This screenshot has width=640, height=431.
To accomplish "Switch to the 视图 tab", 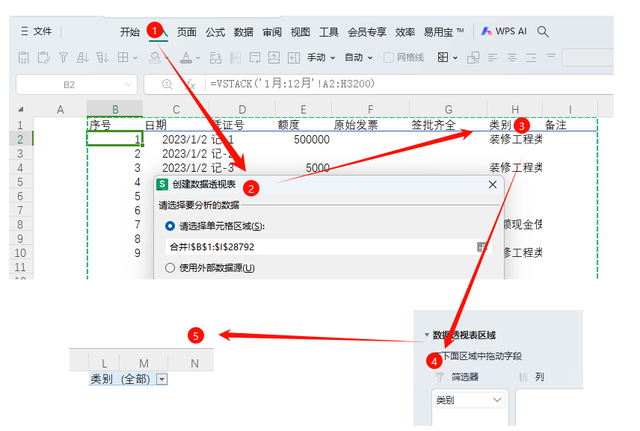I will coord(300,32).
